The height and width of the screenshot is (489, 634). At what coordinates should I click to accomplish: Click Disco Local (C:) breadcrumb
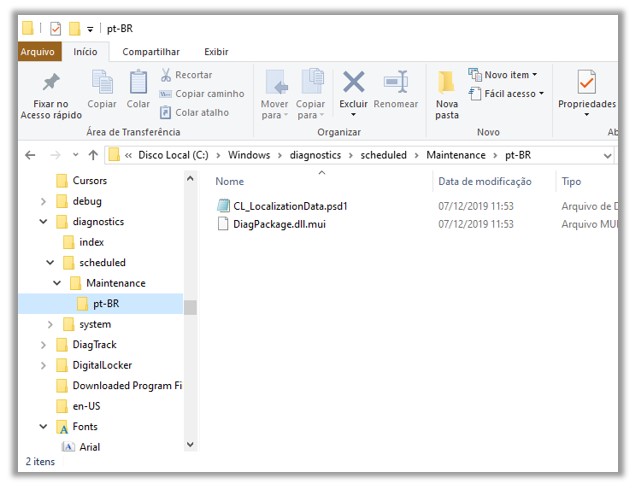click(x=173, y=155)
